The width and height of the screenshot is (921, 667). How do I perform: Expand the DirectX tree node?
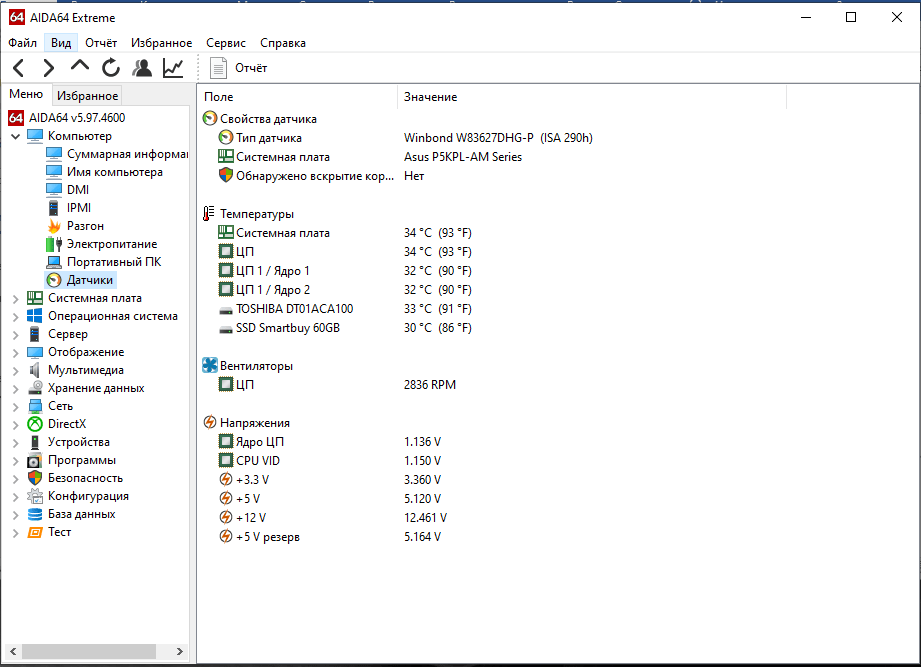point(15,425)
